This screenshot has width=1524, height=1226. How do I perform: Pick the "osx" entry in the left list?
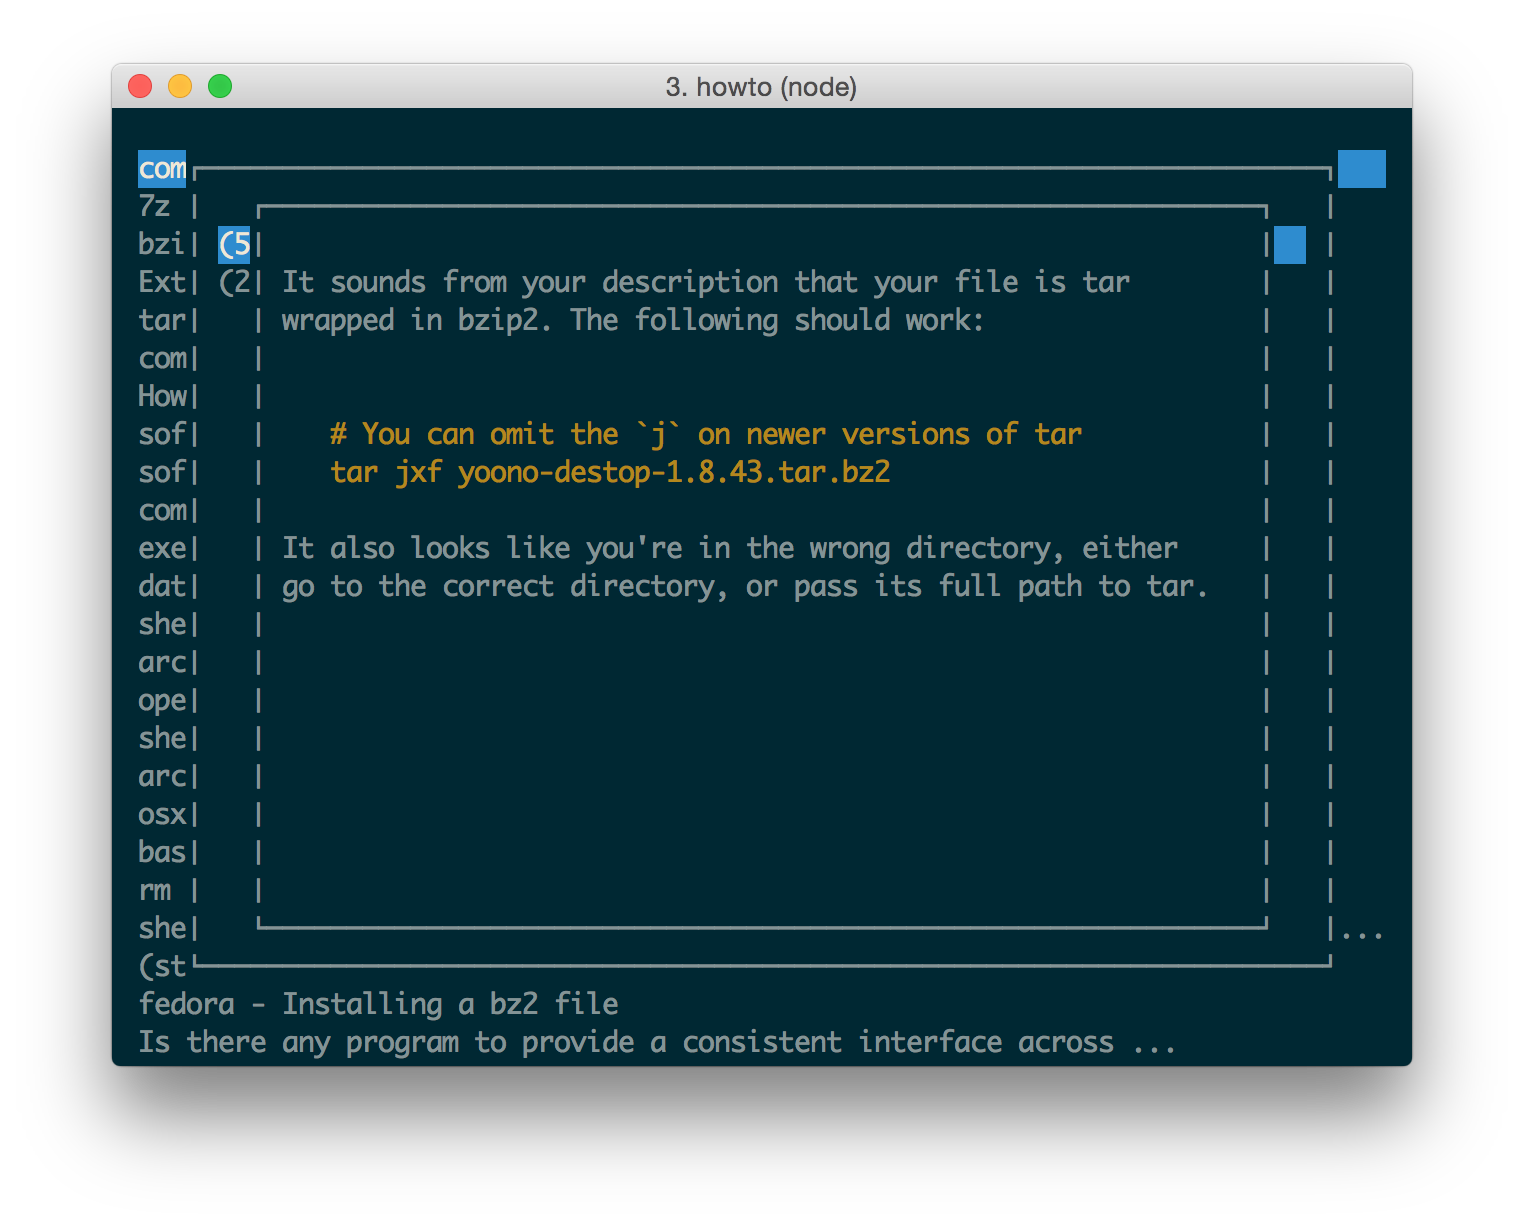[162, 815]
